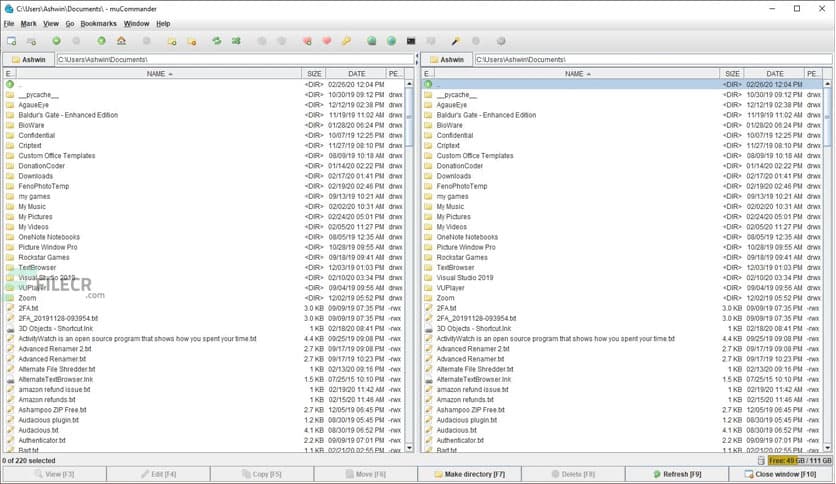This screenshot has height=484, width=836.
Task: Click the Mark group folder icon
Action: click(172, 41)
